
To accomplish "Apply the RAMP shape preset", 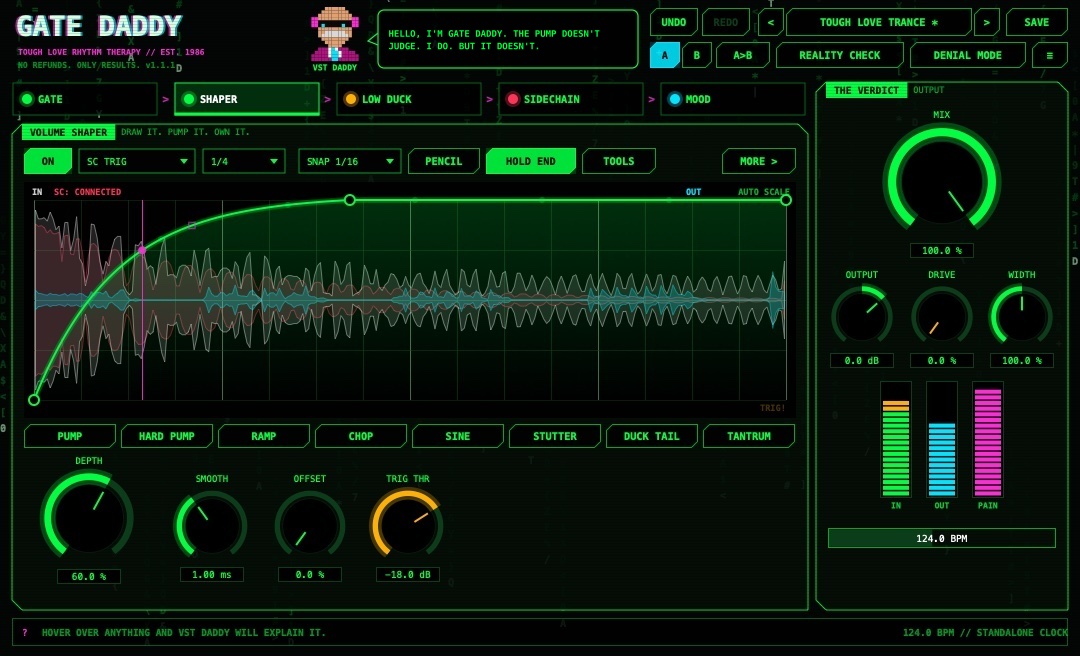I will (264, 436).
